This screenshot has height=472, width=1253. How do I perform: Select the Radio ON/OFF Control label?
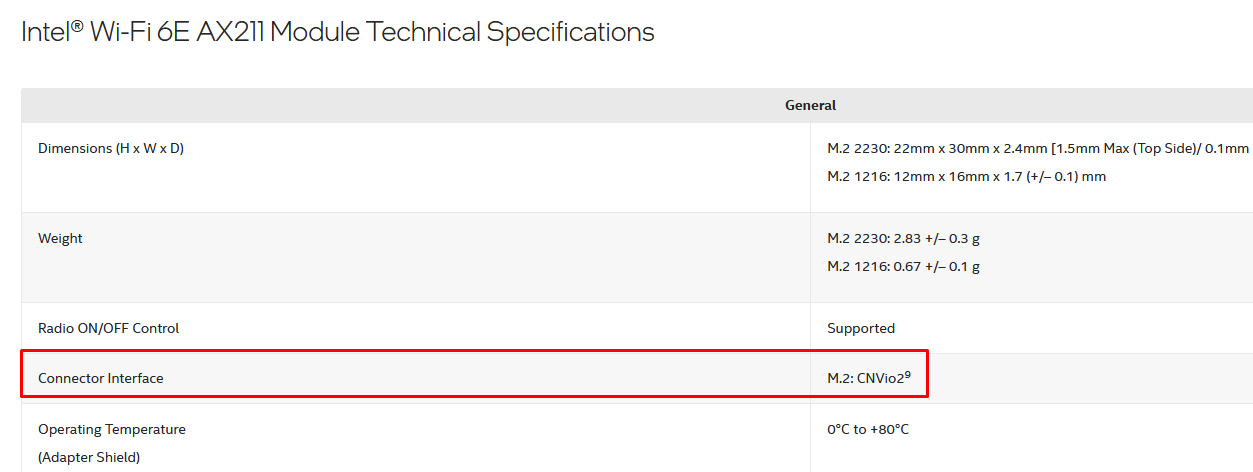pos(108,328)
